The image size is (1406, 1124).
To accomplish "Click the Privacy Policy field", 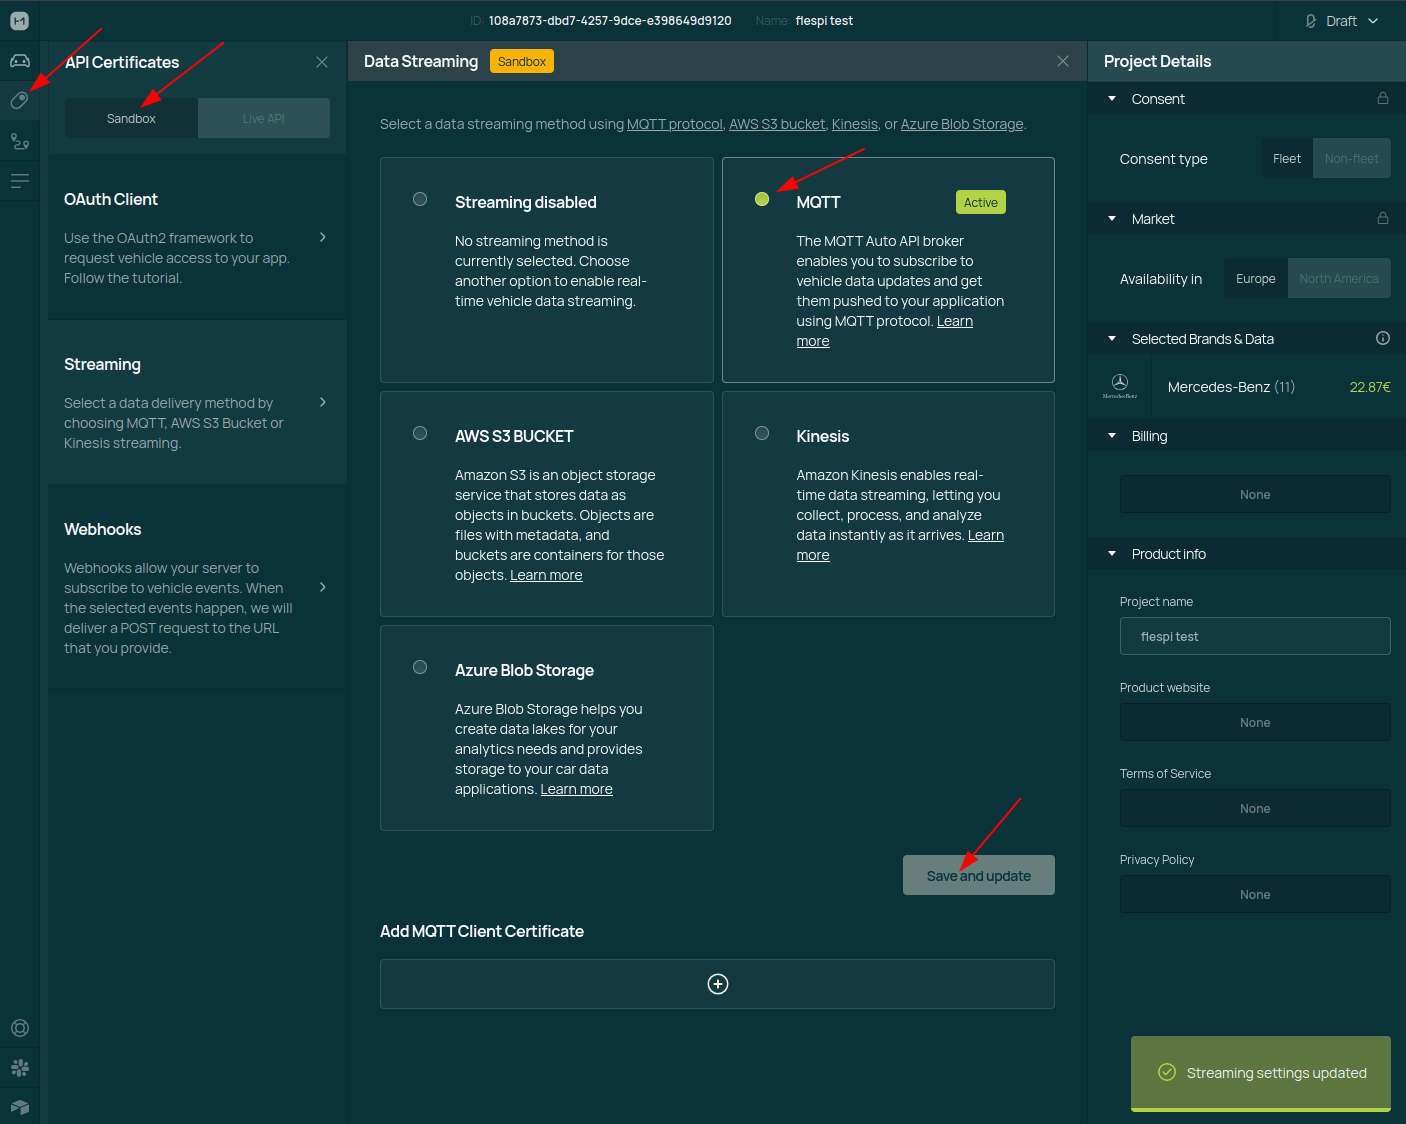I will pyautogui.click(x=1255, y=894).
